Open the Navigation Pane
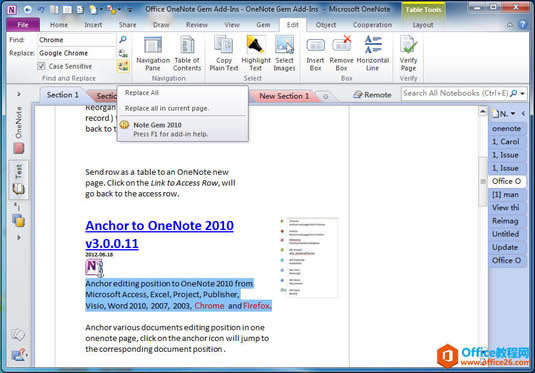Screen dimensions: 535x373 click(153, 54)
